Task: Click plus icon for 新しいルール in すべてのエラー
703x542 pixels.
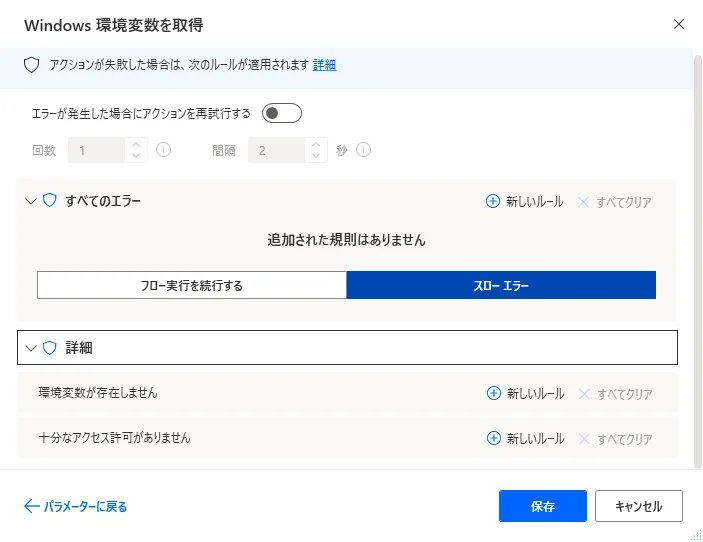Action: (x=492, y=202)
